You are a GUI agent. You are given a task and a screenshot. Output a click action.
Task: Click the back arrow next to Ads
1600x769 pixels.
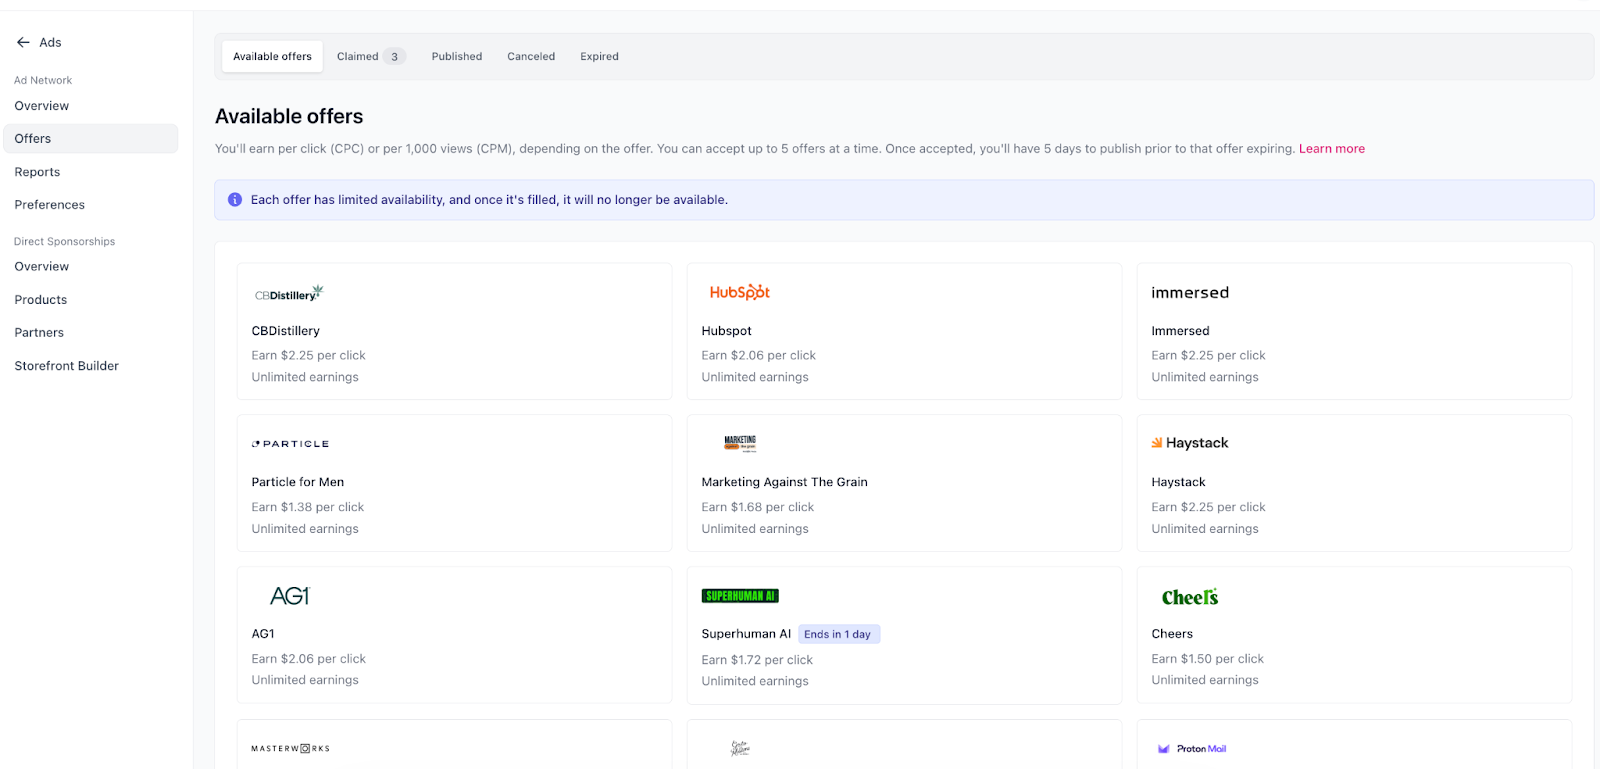click(x=23, y=42)
